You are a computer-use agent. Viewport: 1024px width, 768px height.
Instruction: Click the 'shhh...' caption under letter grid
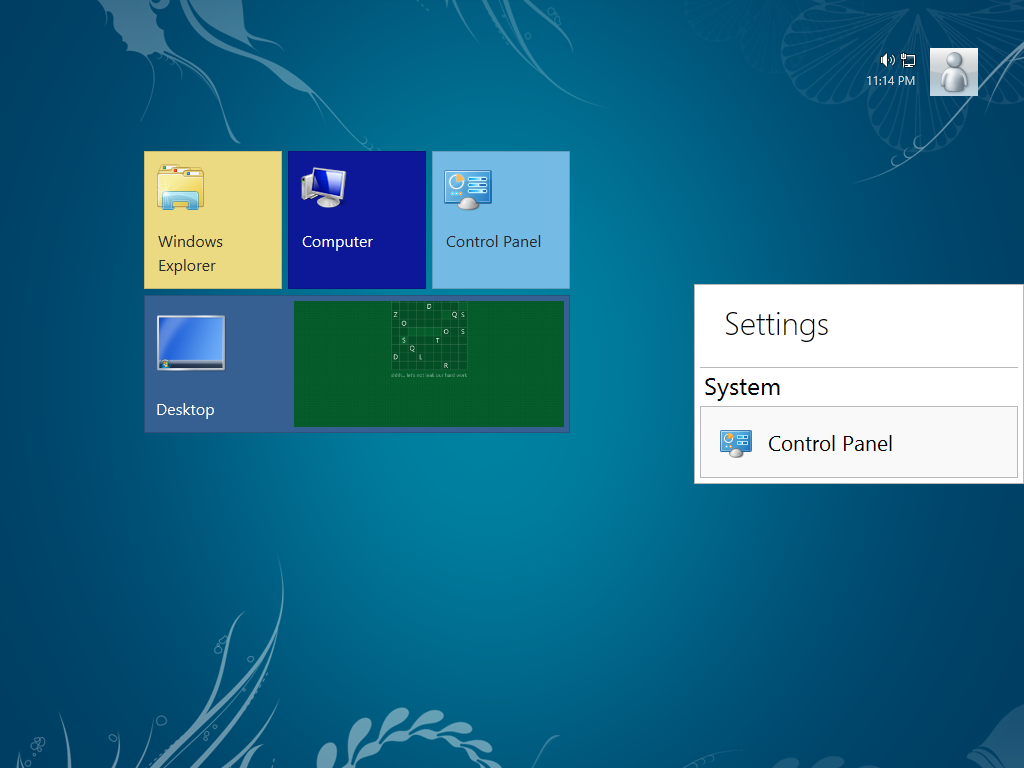pyautogui.click(x=429, y=376)
